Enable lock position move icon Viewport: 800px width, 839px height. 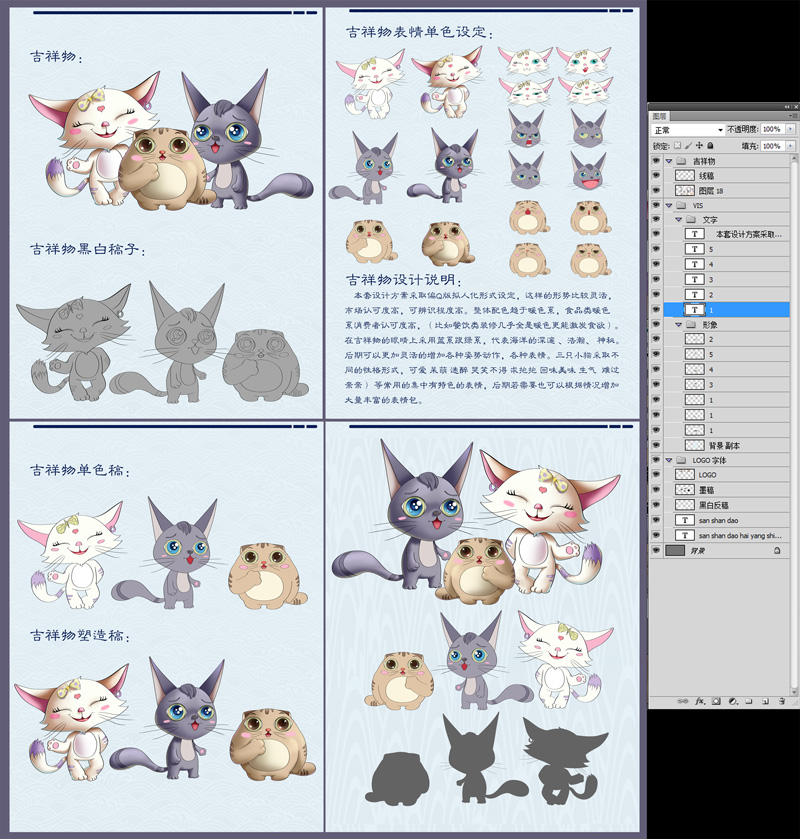tap(699, 146)
